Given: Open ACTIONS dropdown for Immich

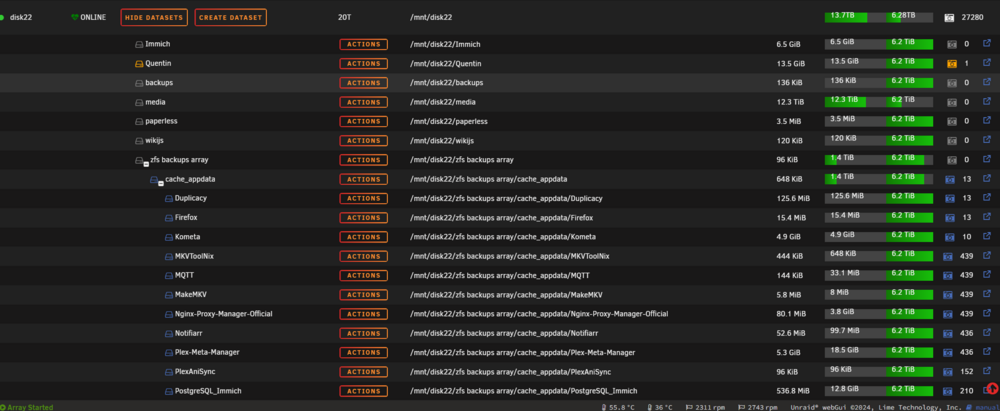Looking at the screenshot, I should 364,45.
